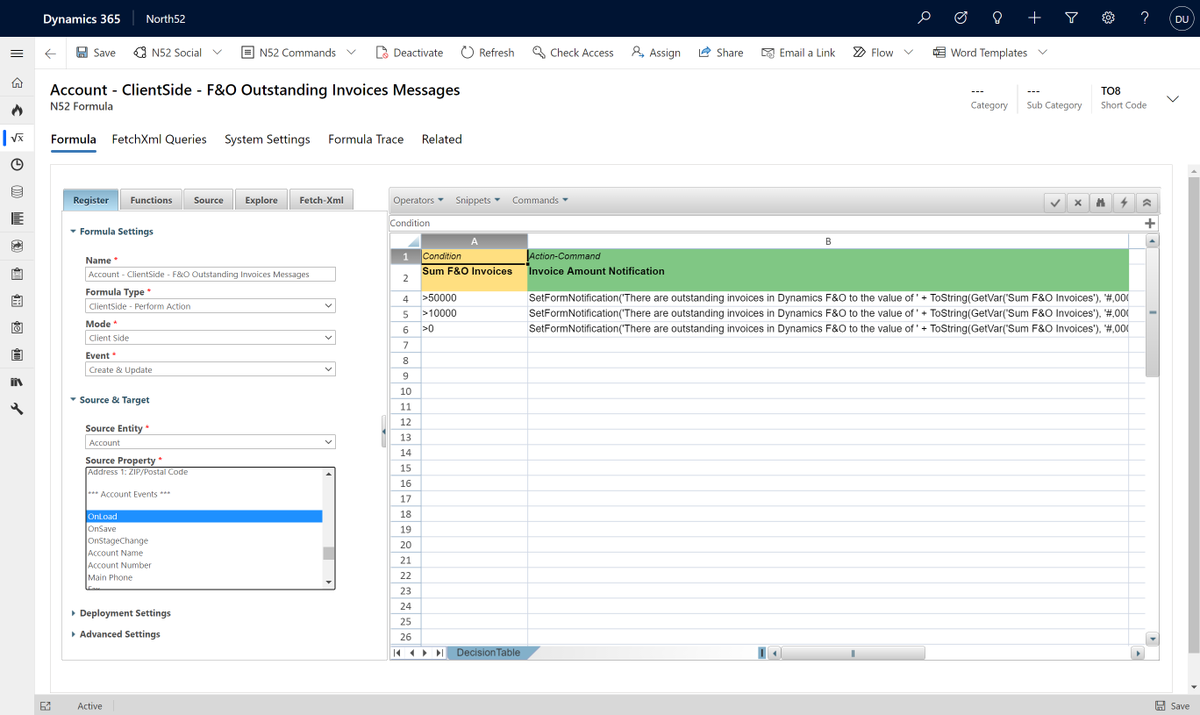The width and height of the screenshot is (1200, 715).
Task: Go to Home in the left sidebar
Action: [x=17, y=84]
